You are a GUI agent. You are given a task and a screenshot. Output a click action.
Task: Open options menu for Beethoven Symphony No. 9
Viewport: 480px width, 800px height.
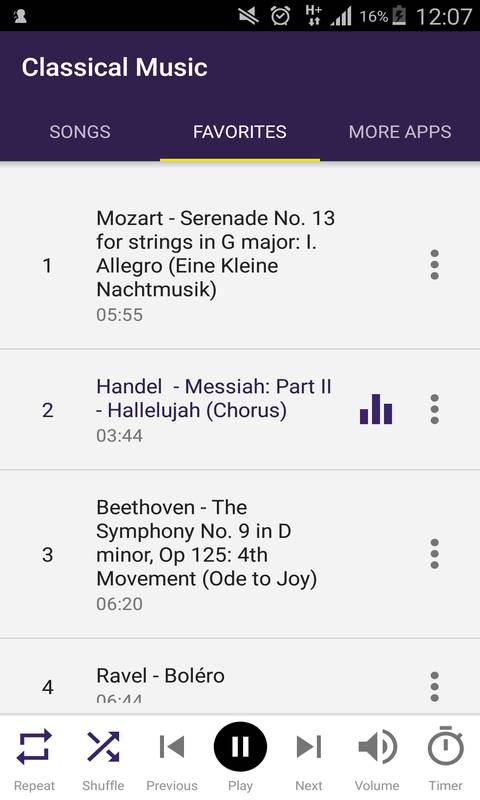[435, 554]
